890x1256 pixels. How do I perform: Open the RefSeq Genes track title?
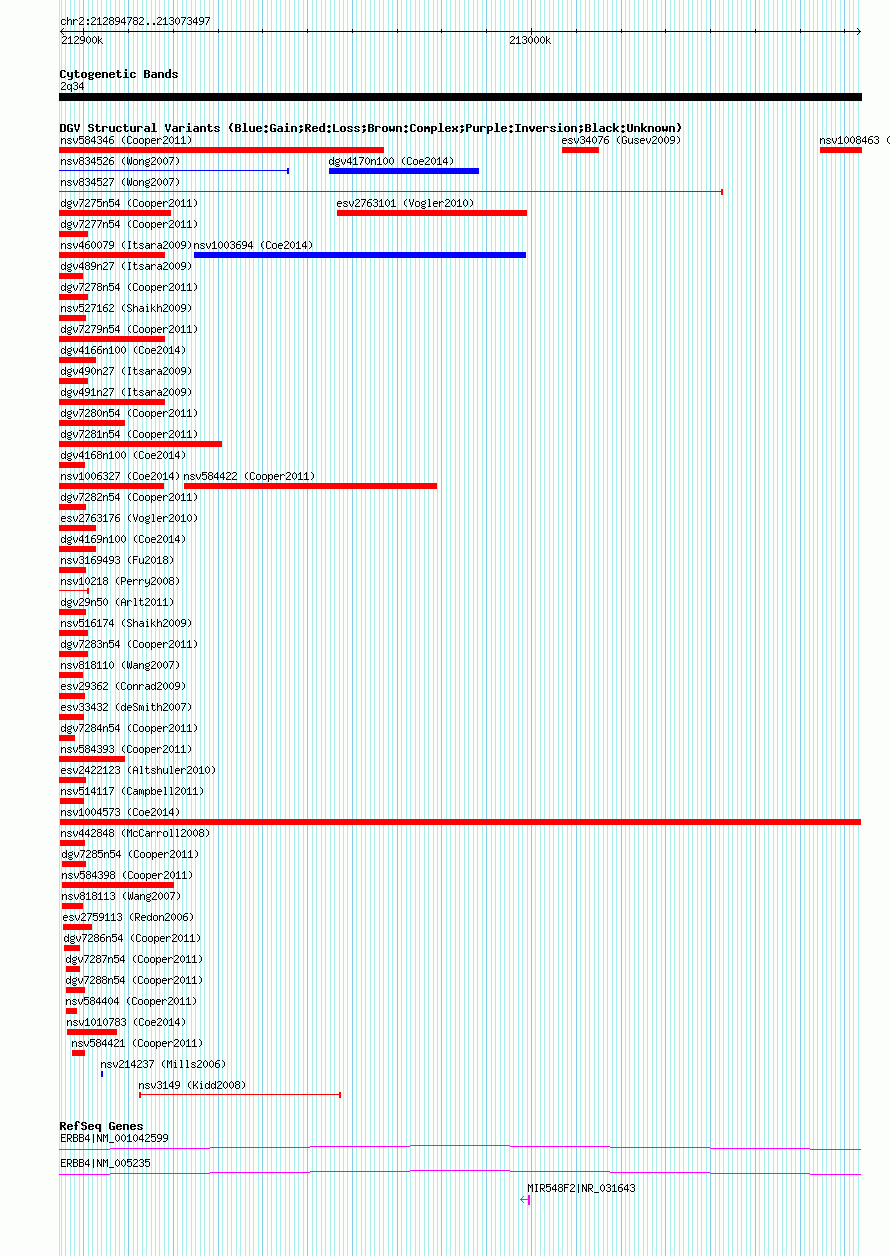point(101,1126)
